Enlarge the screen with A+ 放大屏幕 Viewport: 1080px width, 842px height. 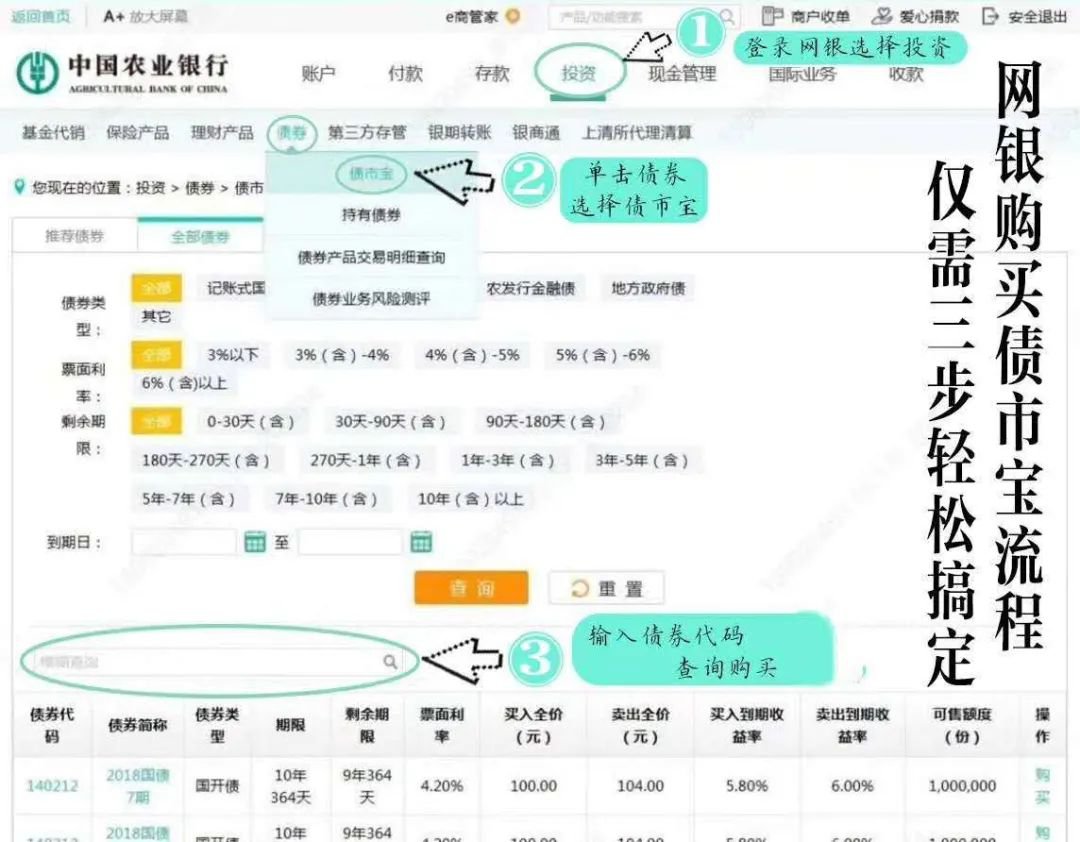point(145,16)
